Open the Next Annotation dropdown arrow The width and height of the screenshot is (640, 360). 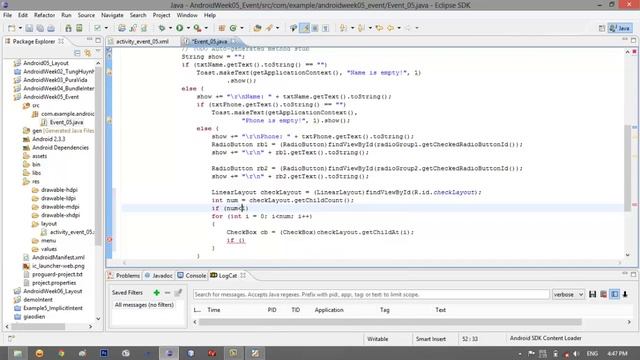352,28
